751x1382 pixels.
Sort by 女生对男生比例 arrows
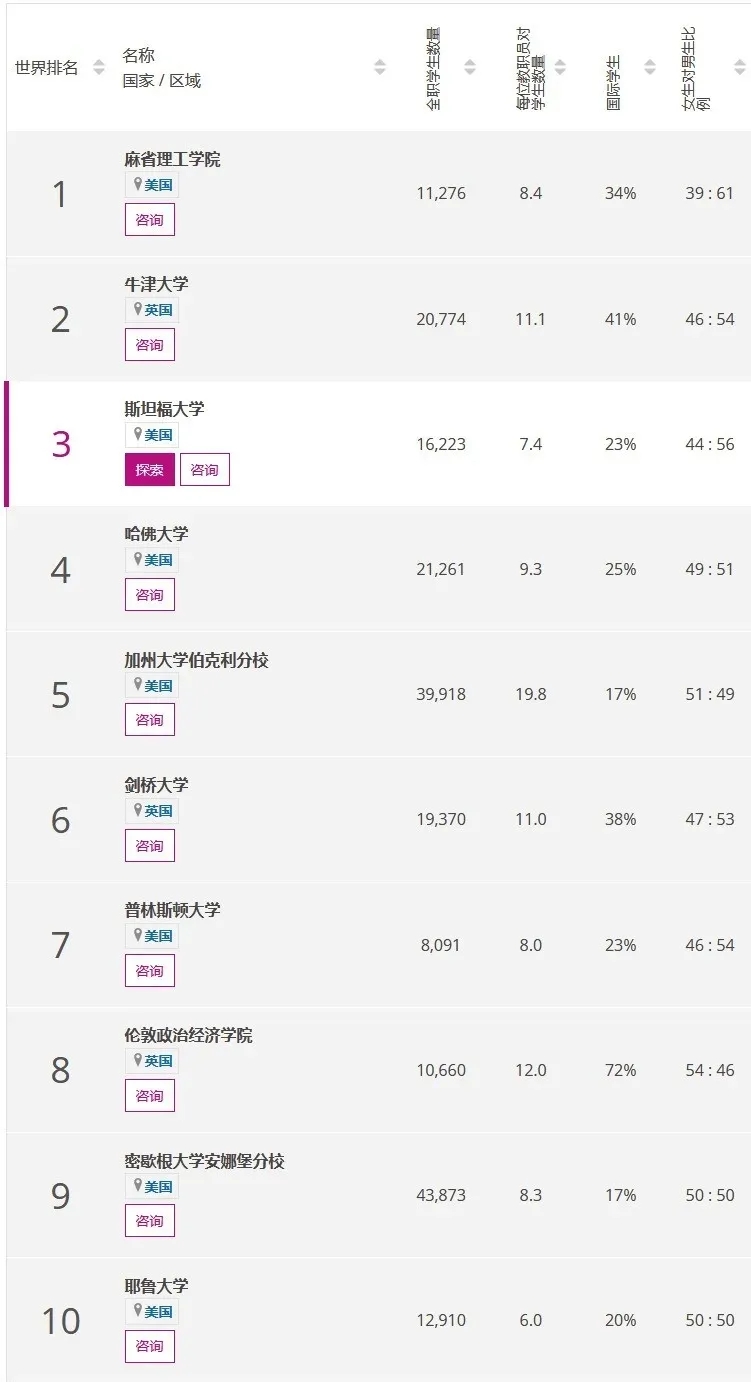739,68
